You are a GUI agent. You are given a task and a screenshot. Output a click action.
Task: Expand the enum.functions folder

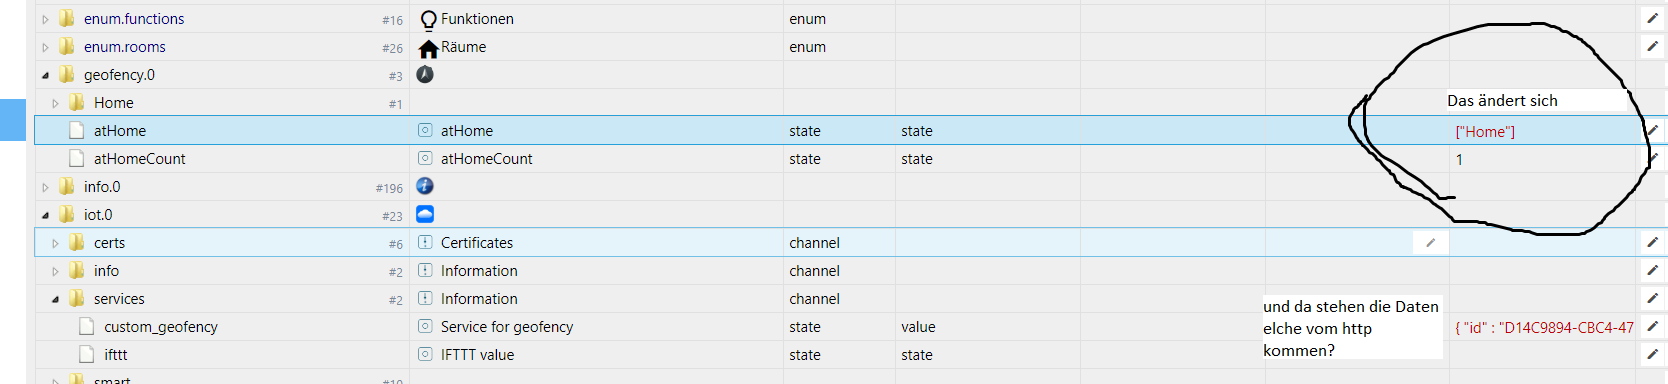click(46, 19)
